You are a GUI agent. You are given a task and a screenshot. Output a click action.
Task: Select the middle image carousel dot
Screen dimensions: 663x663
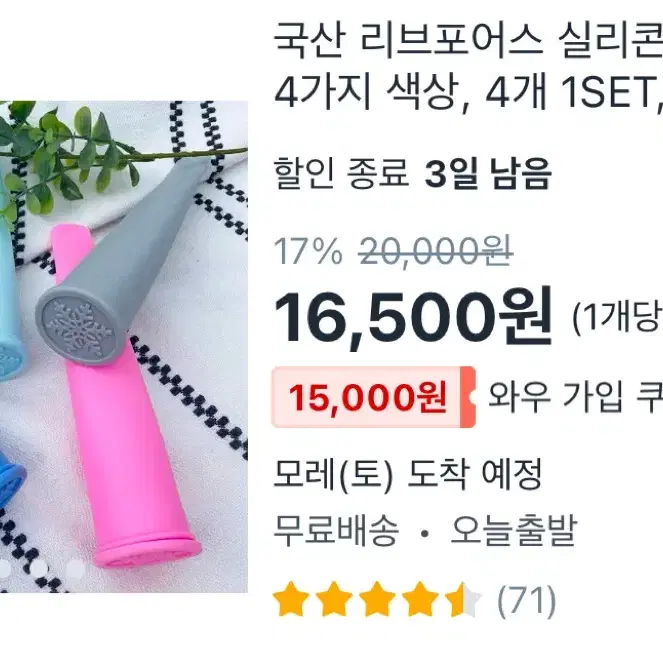point(39,570)
